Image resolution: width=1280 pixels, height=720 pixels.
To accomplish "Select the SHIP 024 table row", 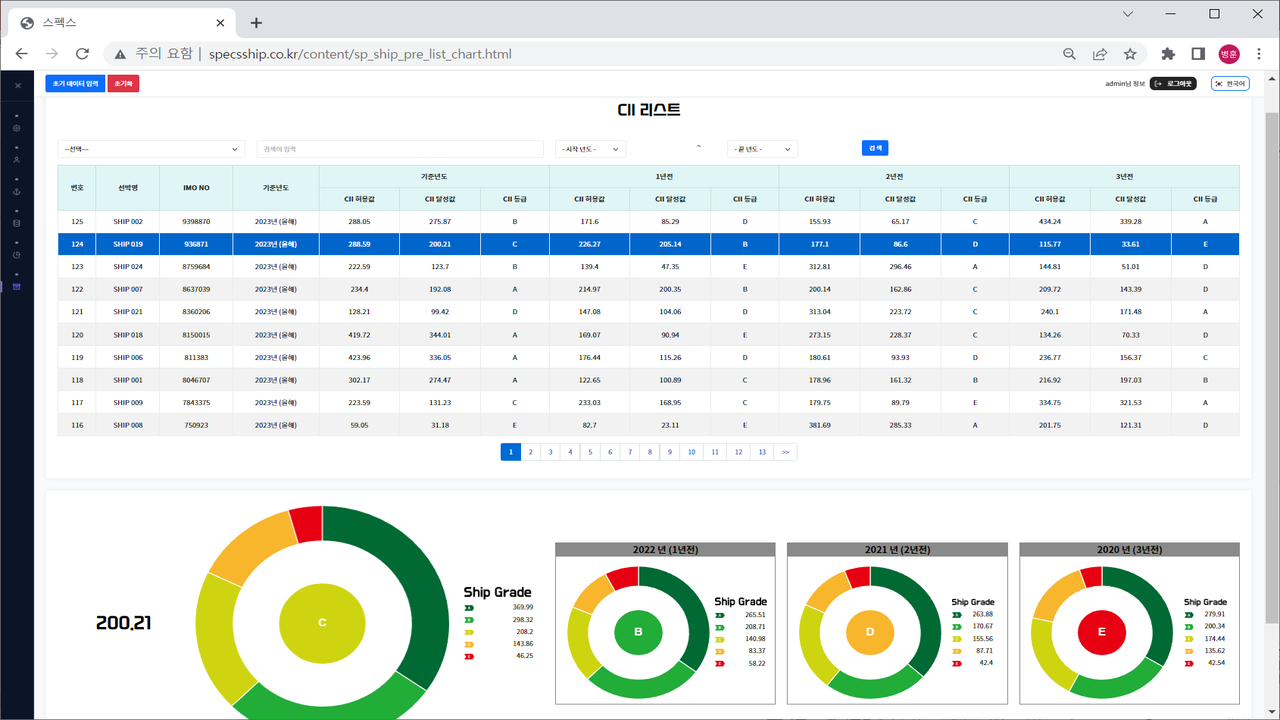I will tap(648, 267).
